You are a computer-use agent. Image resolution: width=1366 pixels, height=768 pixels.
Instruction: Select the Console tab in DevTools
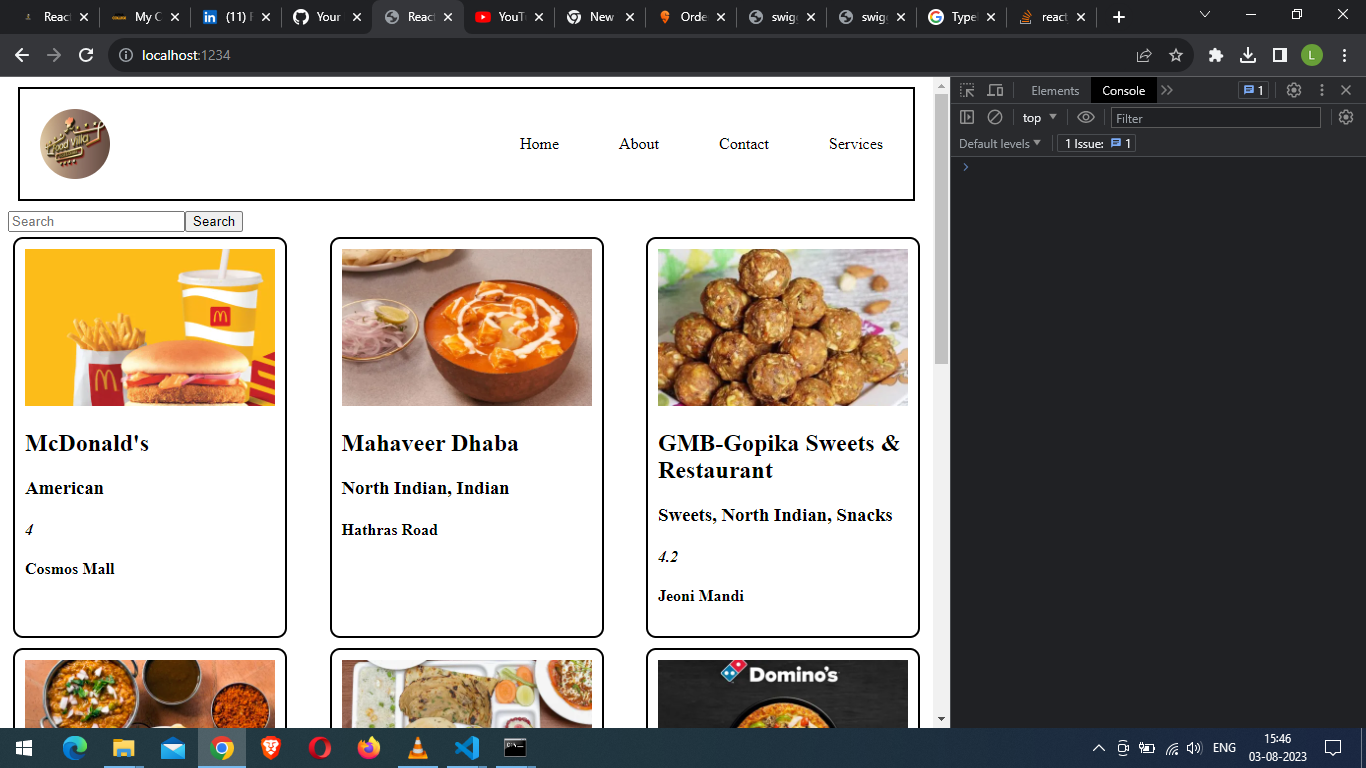click(x=1123, y=90)
